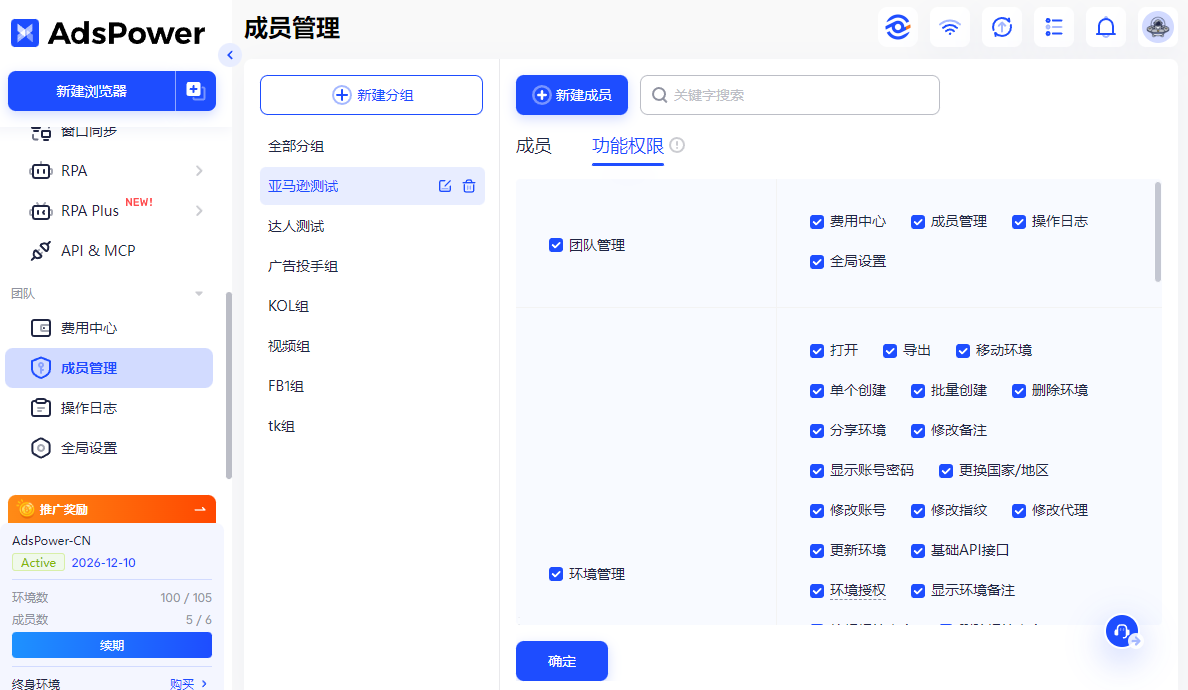Open the eye-shaped header icon
Viewport: 1188px width, 690px height.
[x=898, y=28]
